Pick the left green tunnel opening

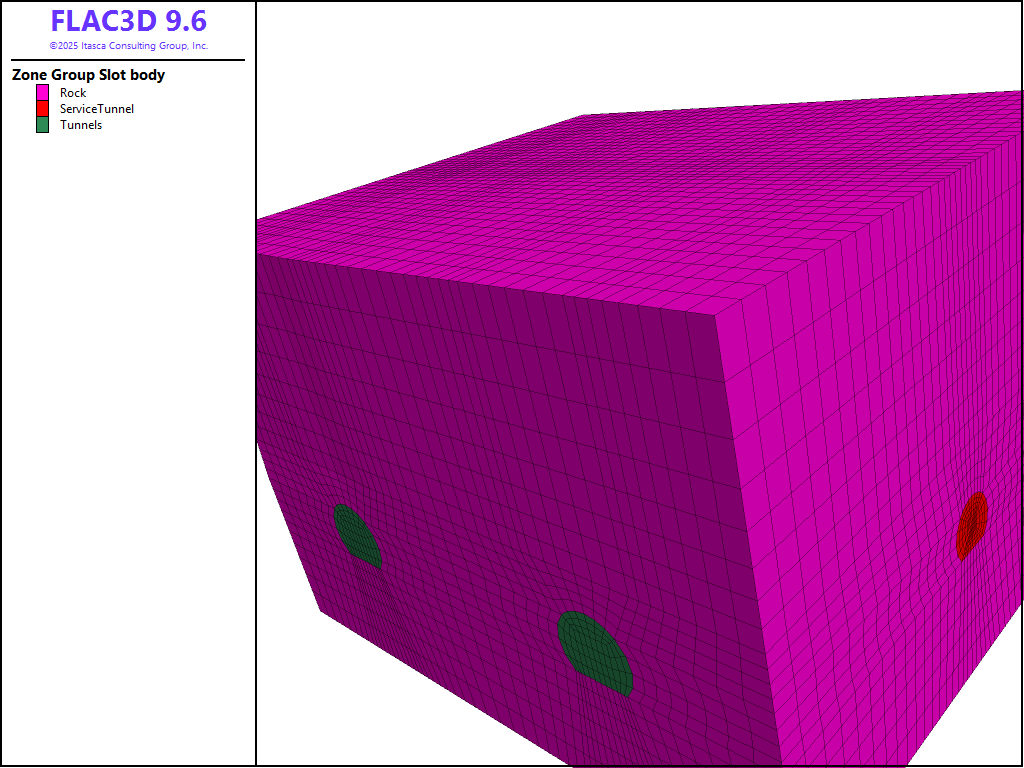click(356, 535)
